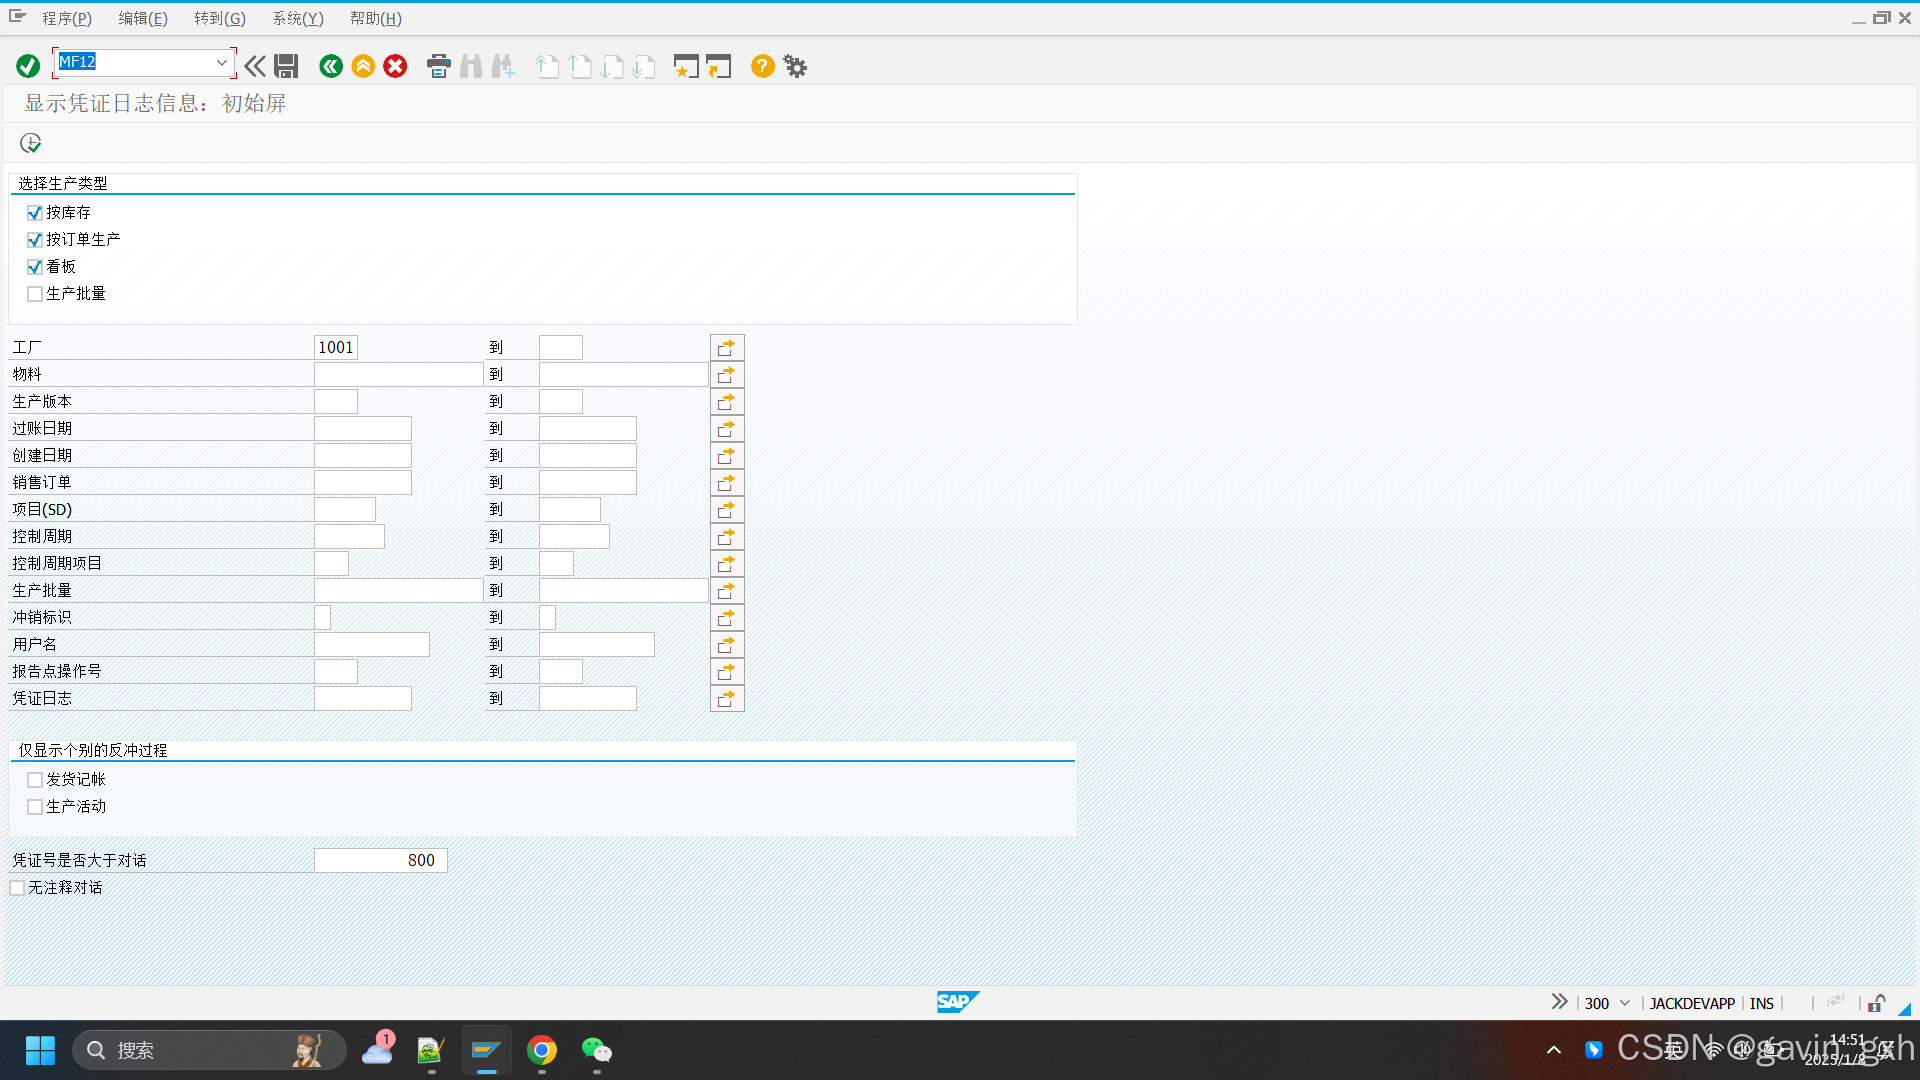The height and width of the screenshot is (1080, 1920).
Task: Click the customize layout gear icon
Action: (795, 66)
